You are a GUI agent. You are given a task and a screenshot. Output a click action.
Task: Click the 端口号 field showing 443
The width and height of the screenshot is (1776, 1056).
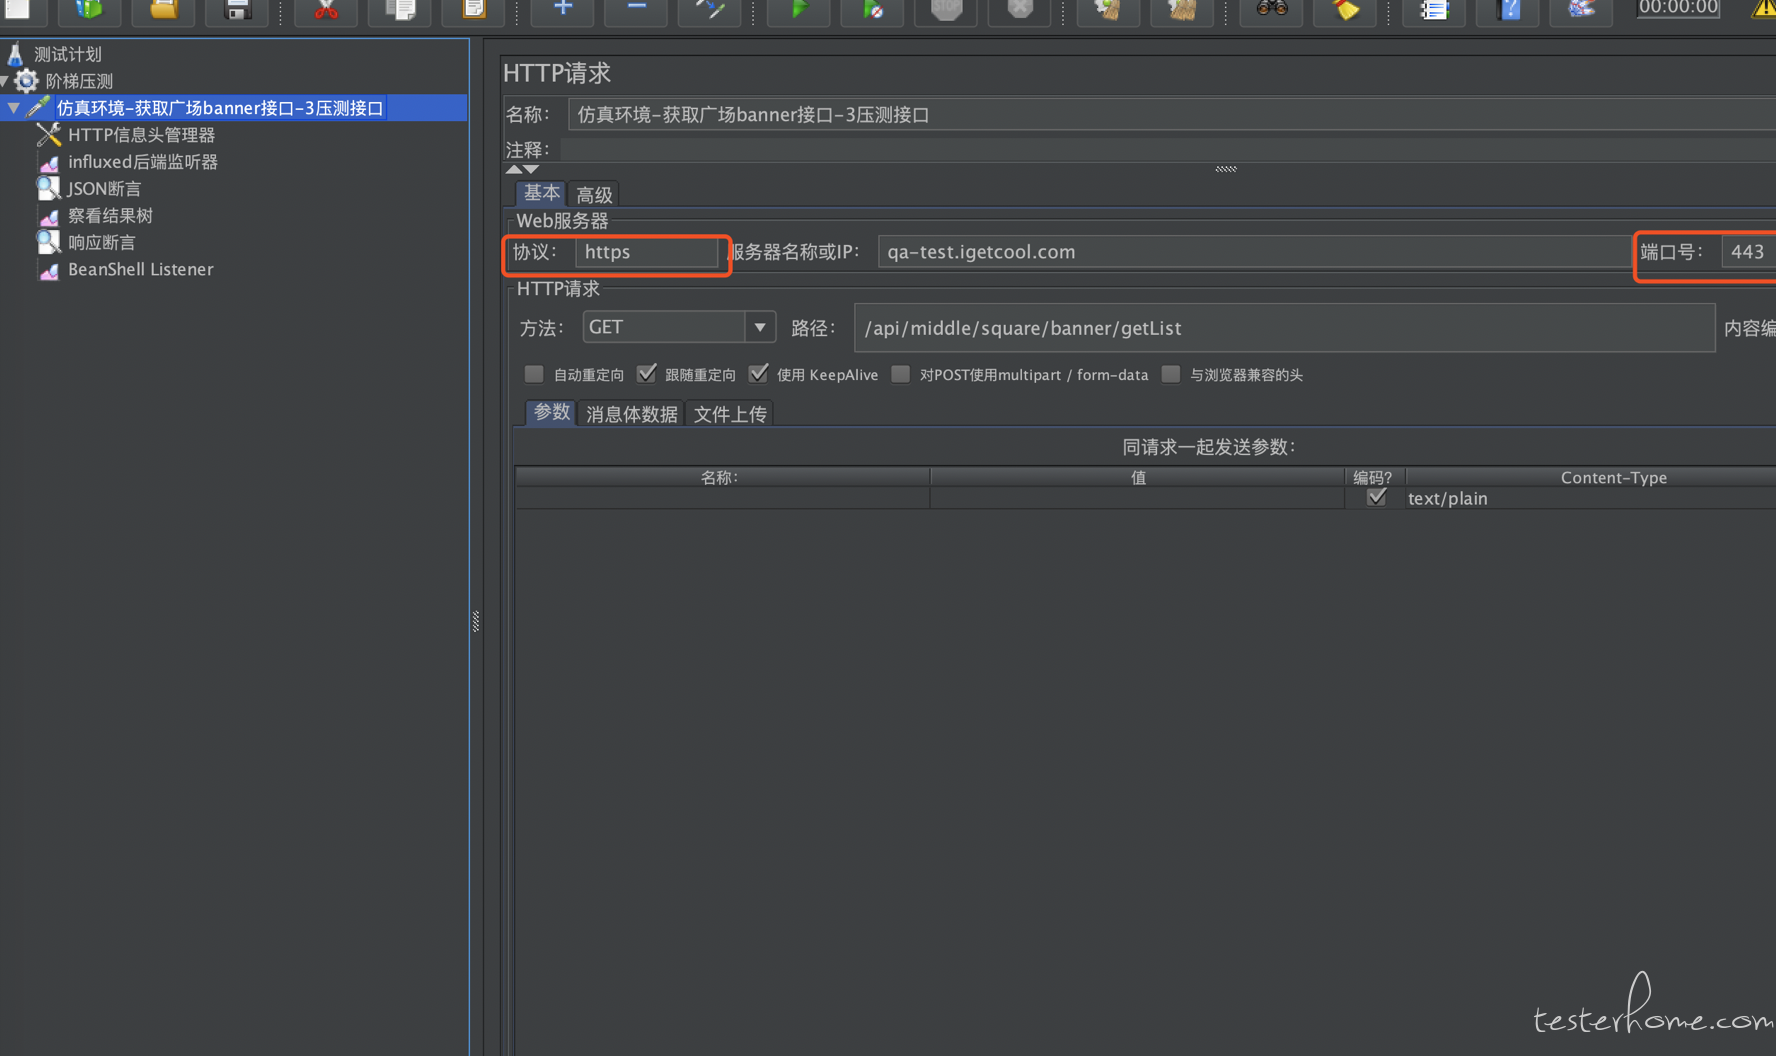point(1748,252)
